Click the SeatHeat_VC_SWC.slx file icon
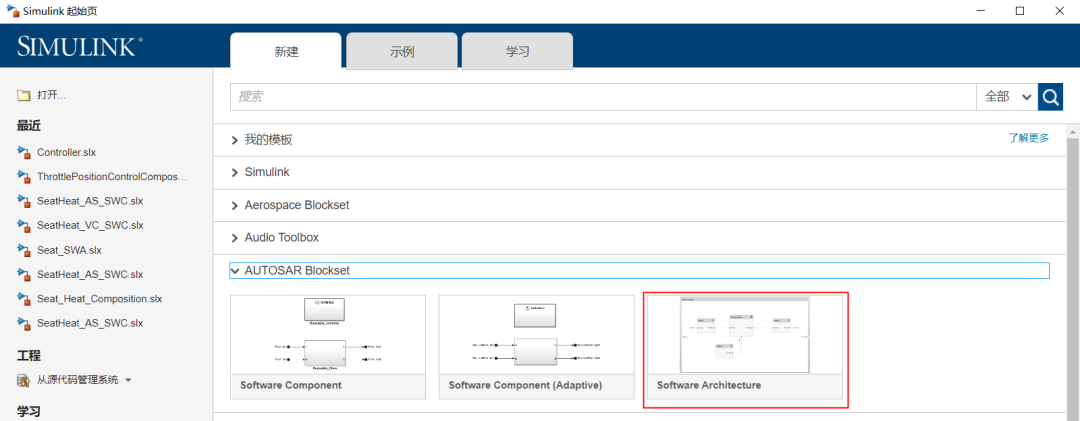 click(x=24, y=225)
